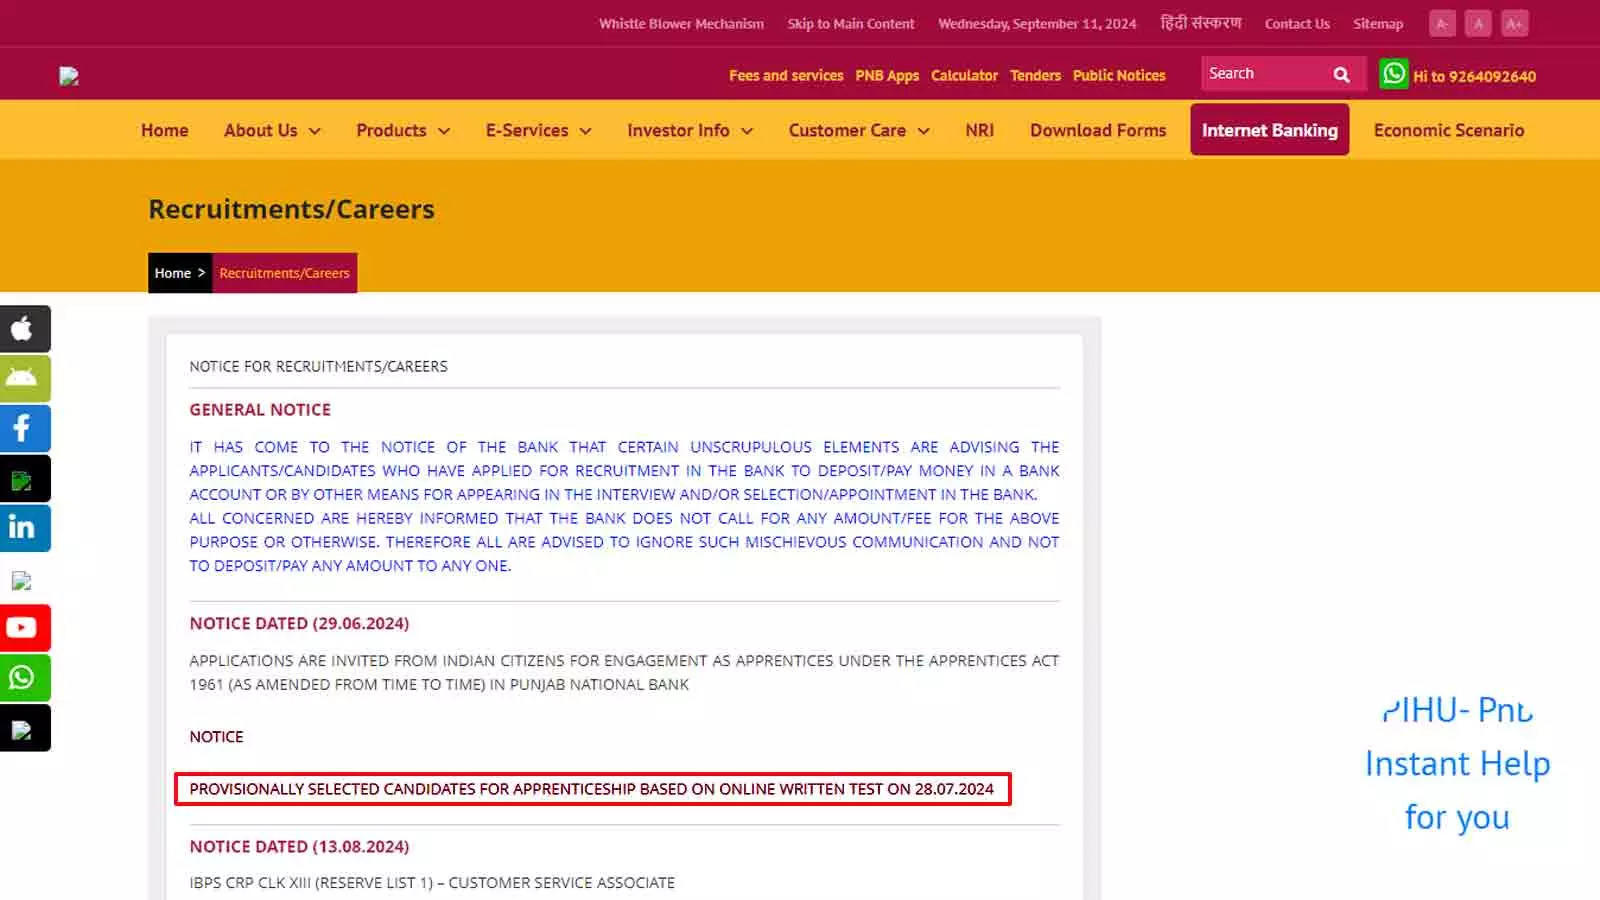This screenshot has width=1600, height=900.
Task: Open Download Forms in the navigation bar
Action: coord(1098,130)
